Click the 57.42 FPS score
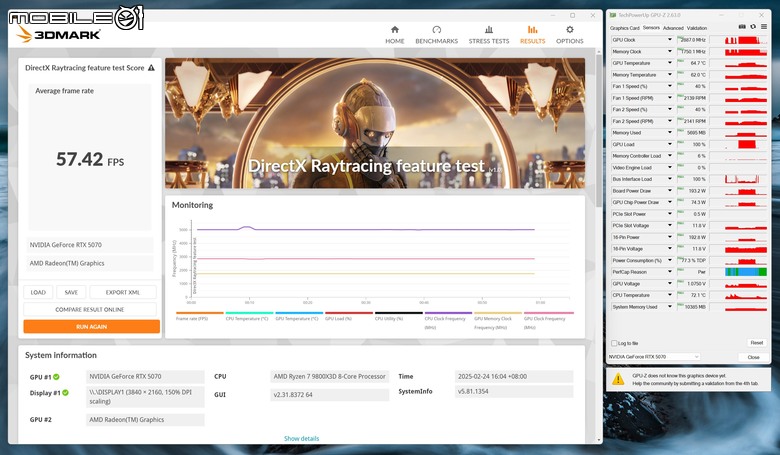 90,159
